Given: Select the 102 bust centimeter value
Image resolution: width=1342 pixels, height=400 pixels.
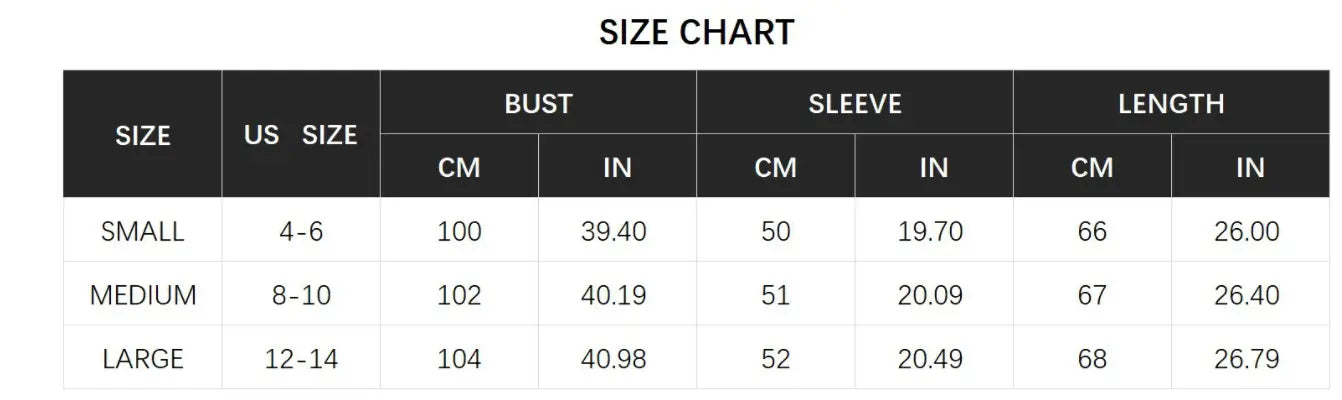Looking at the screenshot, I should 459,295.
